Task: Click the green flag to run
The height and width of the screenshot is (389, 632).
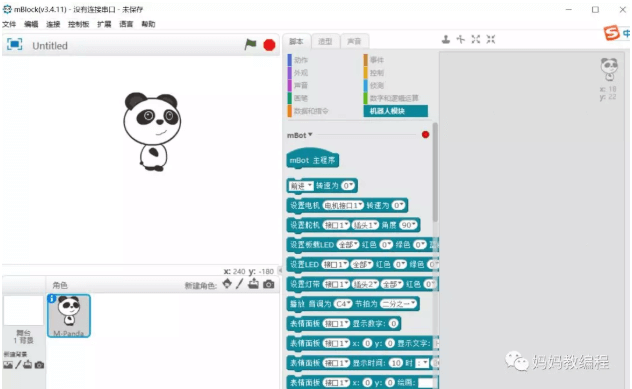Action: click(250, 44)
